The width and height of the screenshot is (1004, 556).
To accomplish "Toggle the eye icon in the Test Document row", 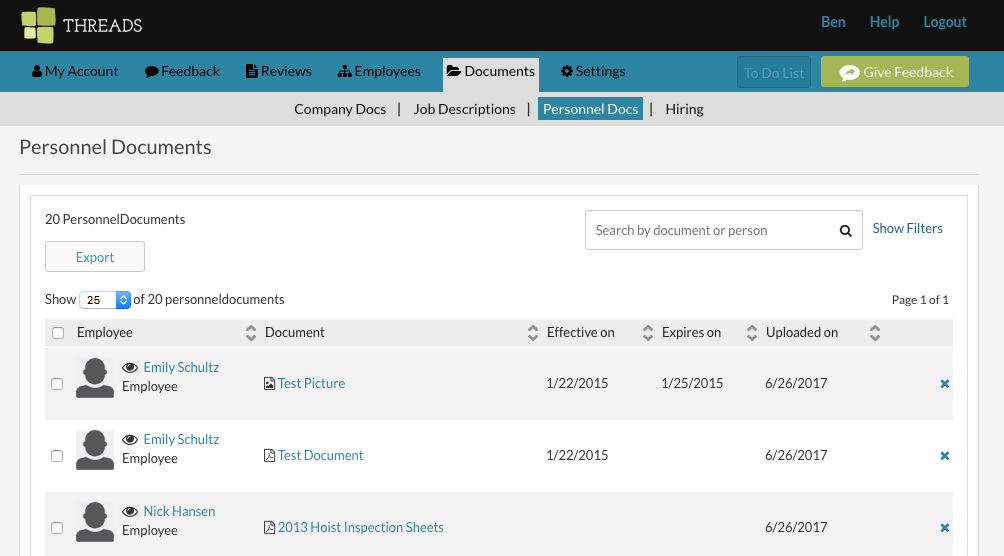I will (130, 439).
